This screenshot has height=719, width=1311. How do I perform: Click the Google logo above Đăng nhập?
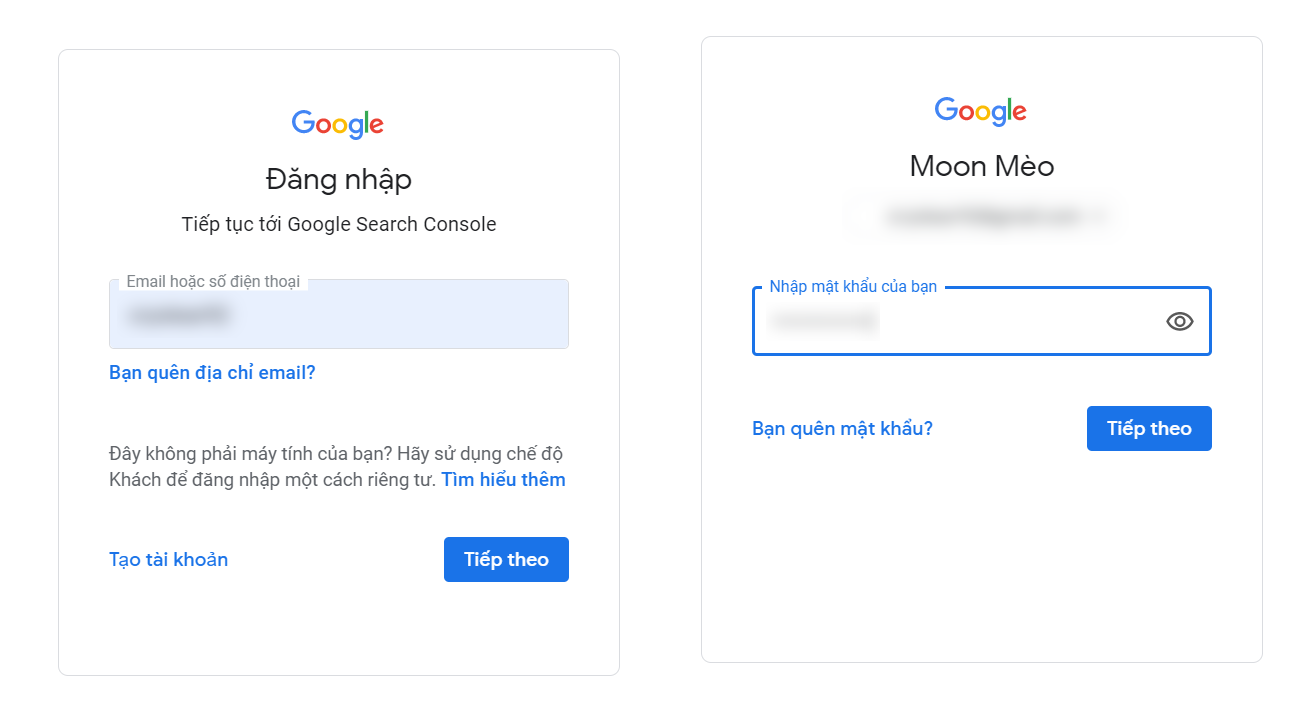(338, 124)
